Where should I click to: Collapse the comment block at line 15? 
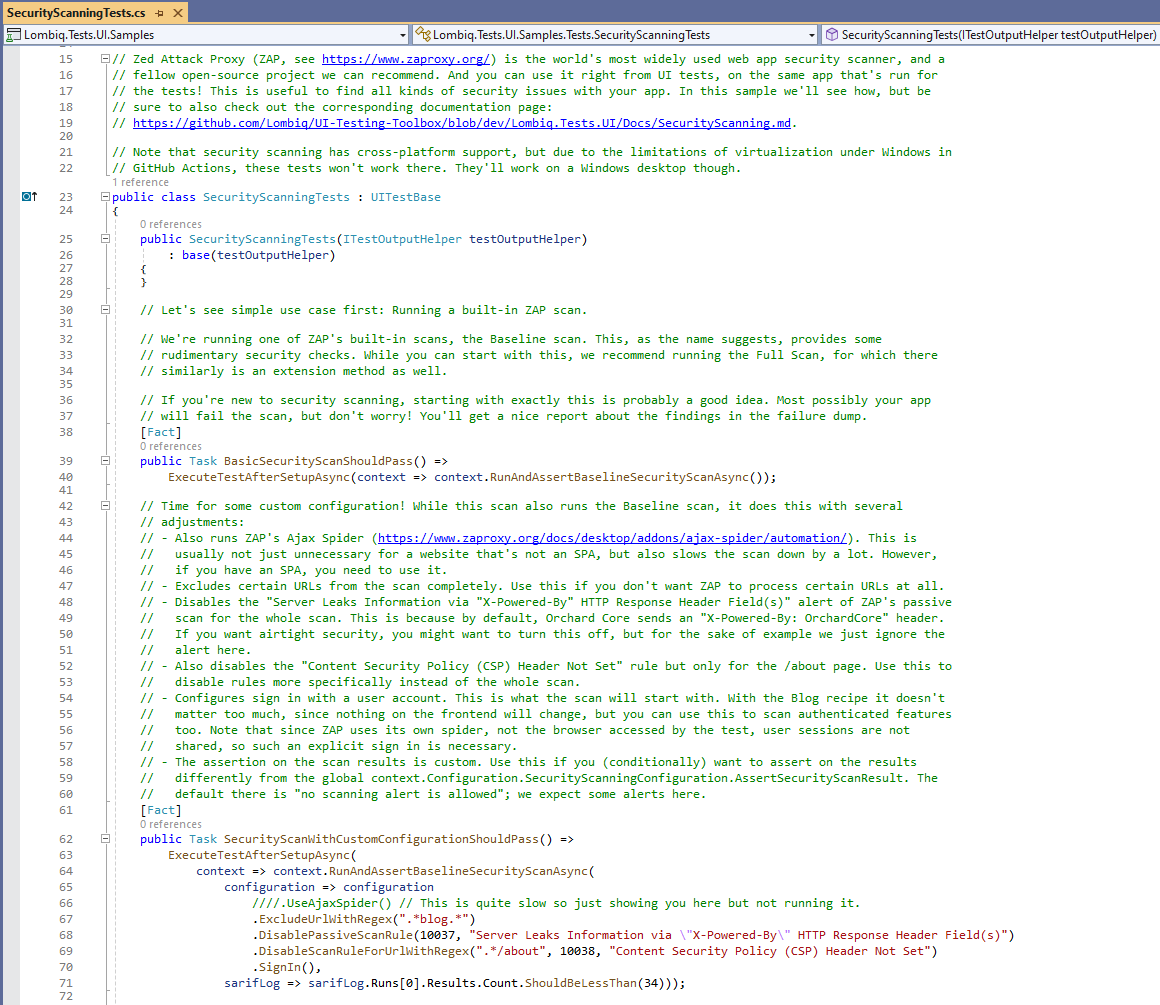pyautogui.click(x=105, y=59)
